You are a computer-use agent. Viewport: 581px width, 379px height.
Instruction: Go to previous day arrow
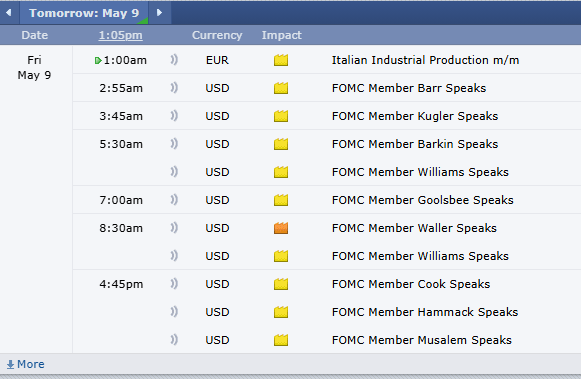[9, 13]
